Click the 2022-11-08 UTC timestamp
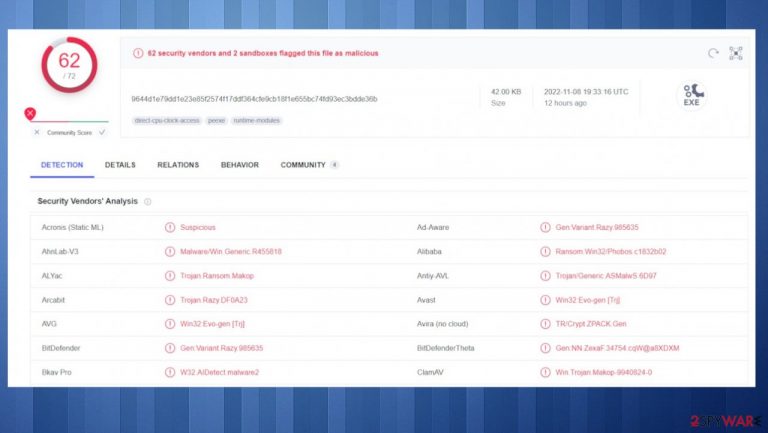768x433 pixels. click(586, 92)
